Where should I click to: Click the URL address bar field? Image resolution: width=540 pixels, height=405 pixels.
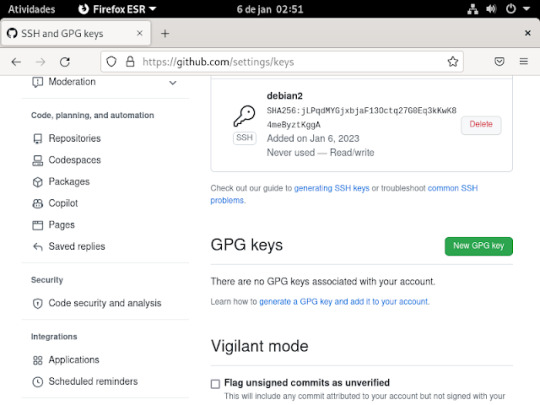point(282,62)
